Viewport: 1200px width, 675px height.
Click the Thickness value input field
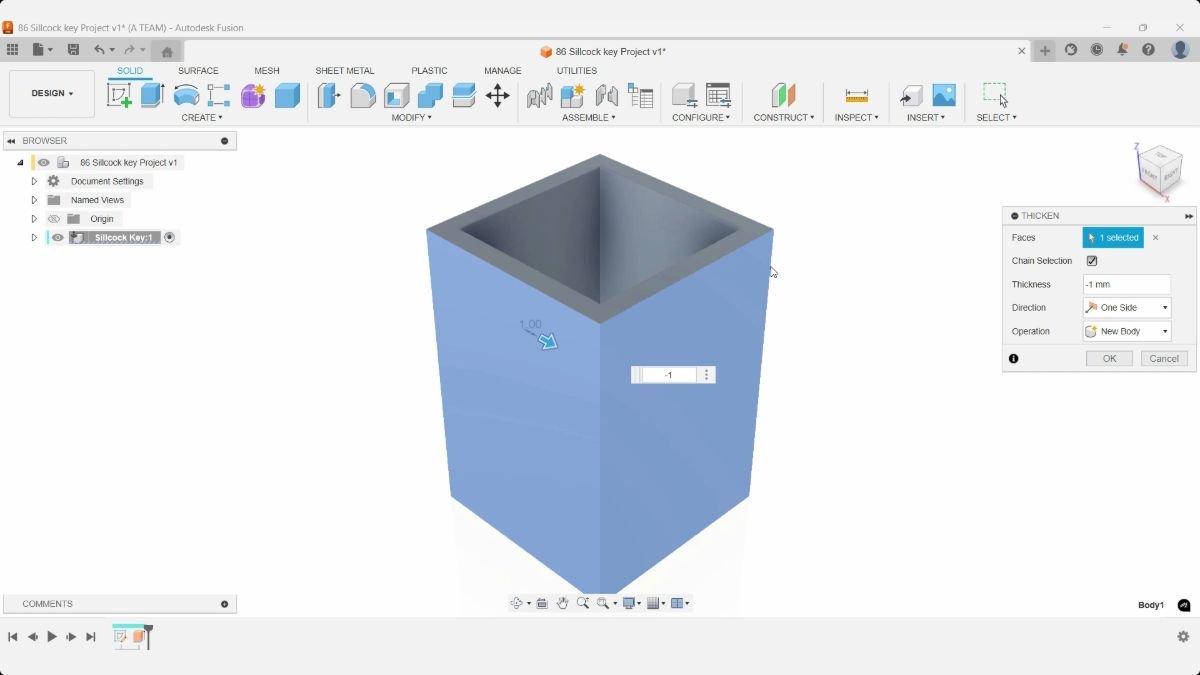tap(1127, 285)
